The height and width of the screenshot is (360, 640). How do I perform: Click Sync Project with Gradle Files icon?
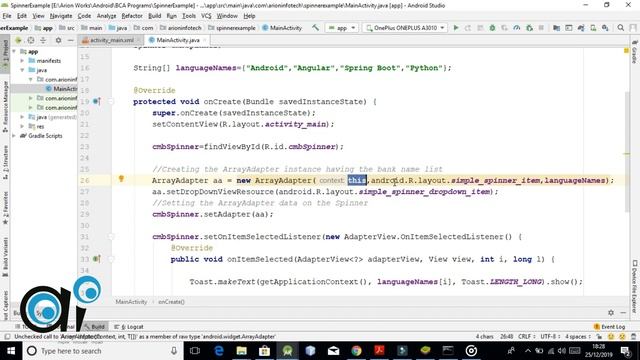[581, 28]
